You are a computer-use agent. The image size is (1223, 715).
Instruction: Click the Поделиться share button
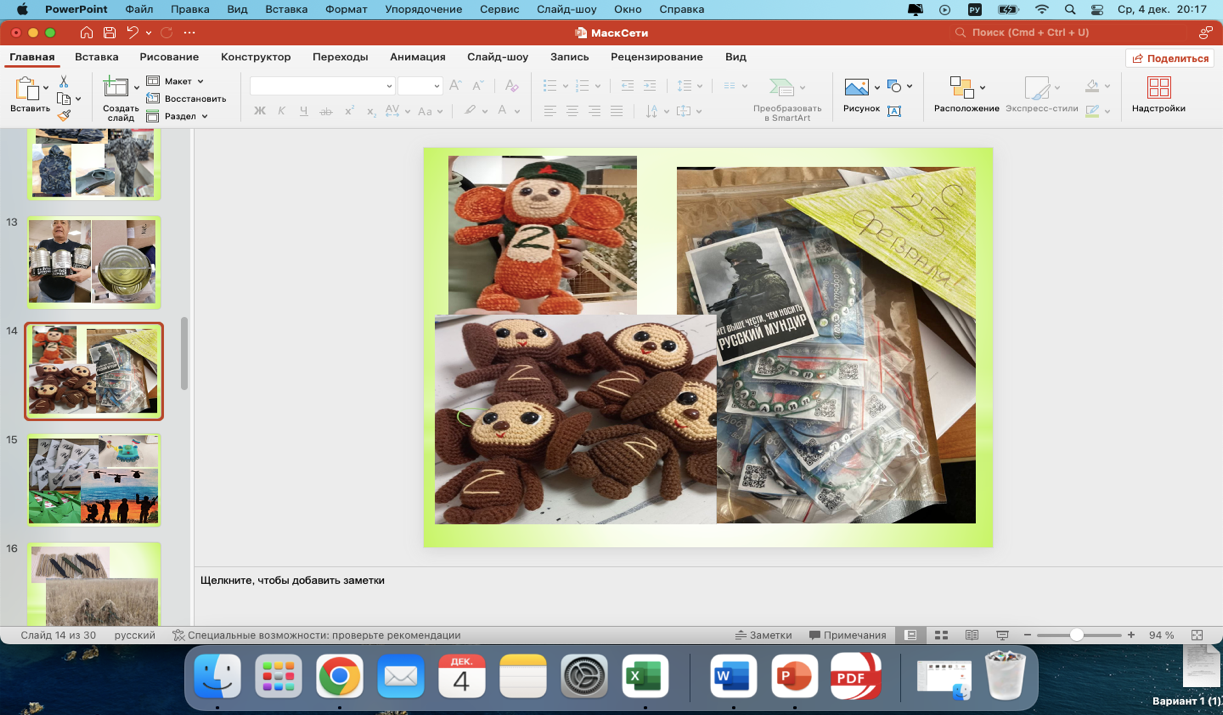1170,58
